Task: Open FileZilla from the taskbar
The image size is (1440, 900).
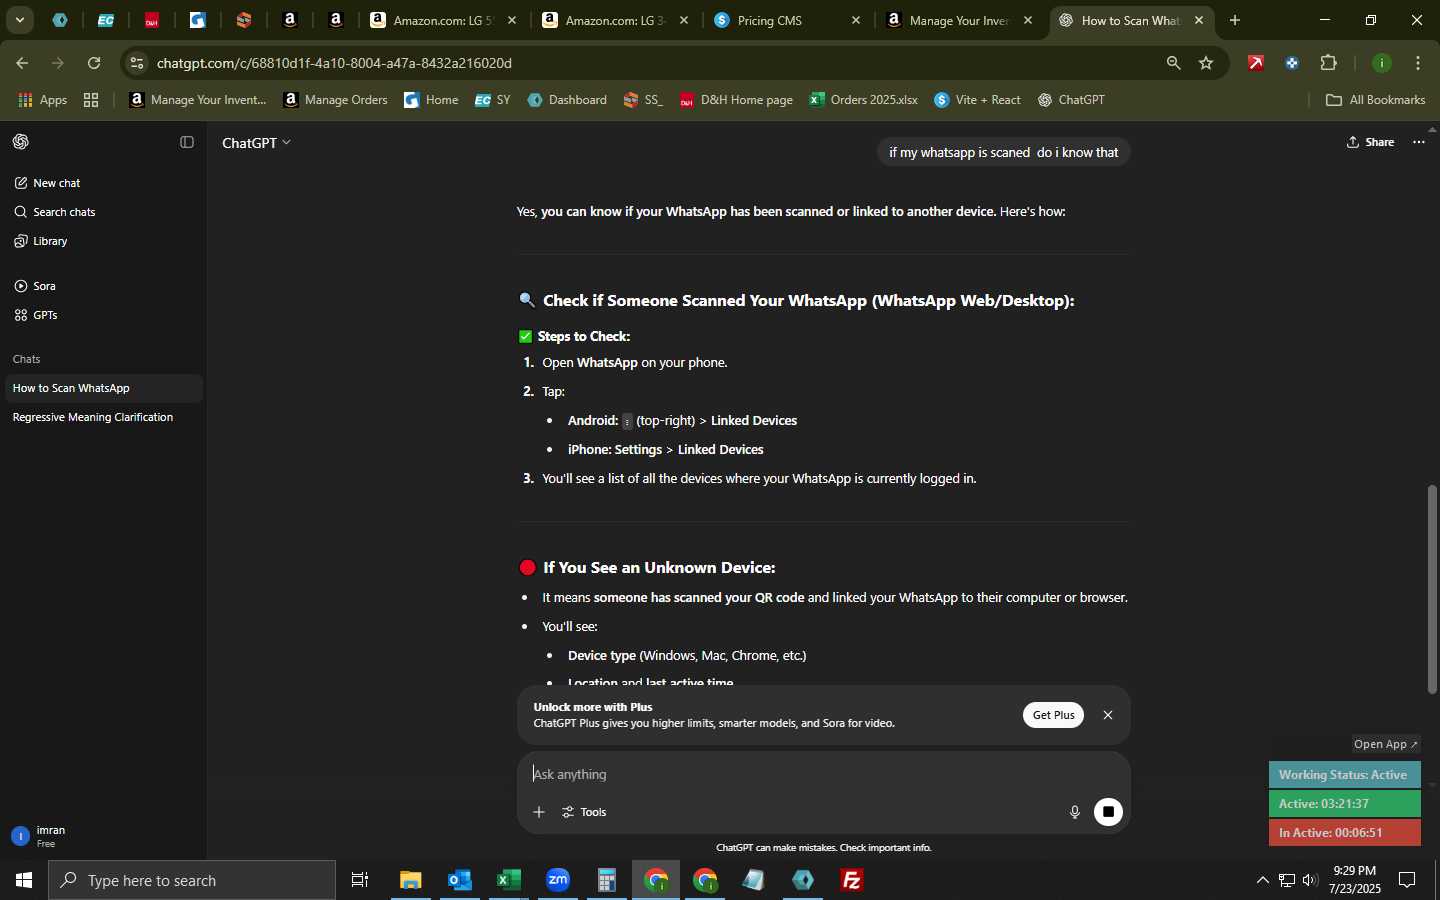Action: pos(852,881)
